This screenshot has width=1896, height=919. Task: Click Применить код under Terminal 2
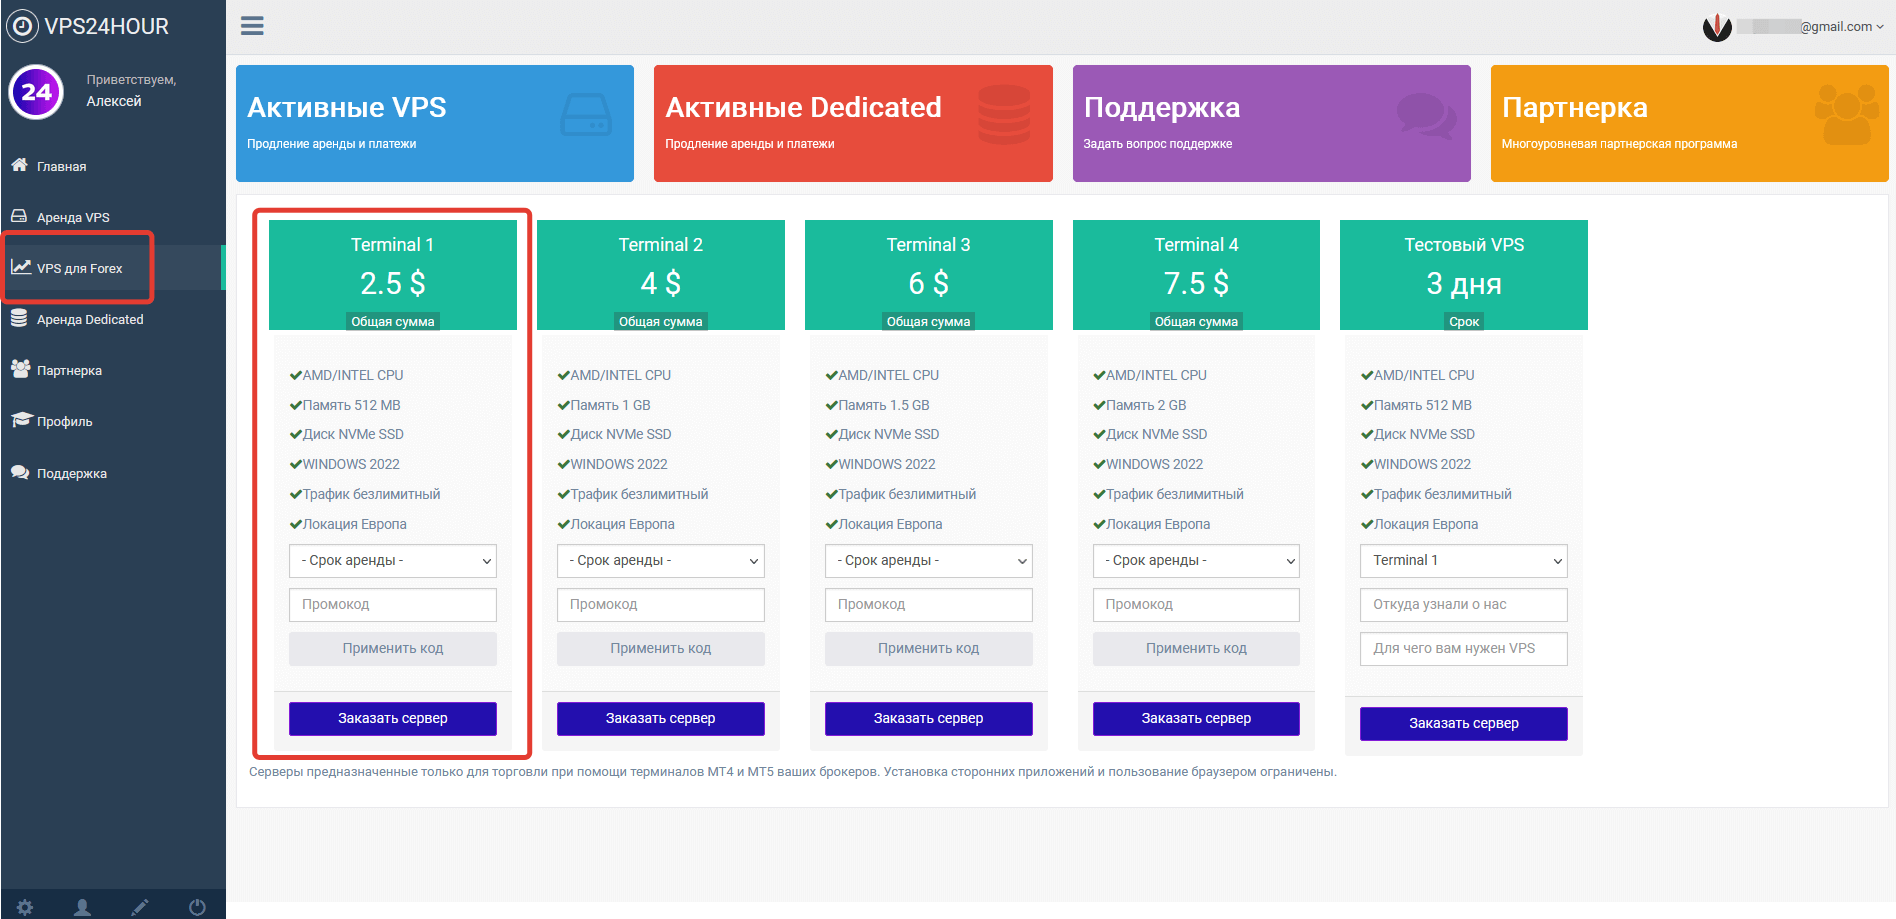tap(661, 649)
